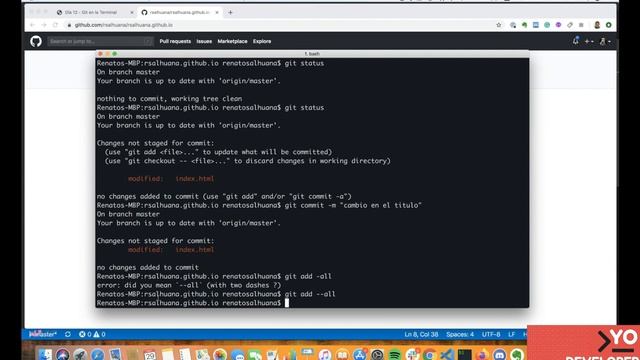Click 'nothing to commit, working tree clean' text

click(x=169, y=99)
